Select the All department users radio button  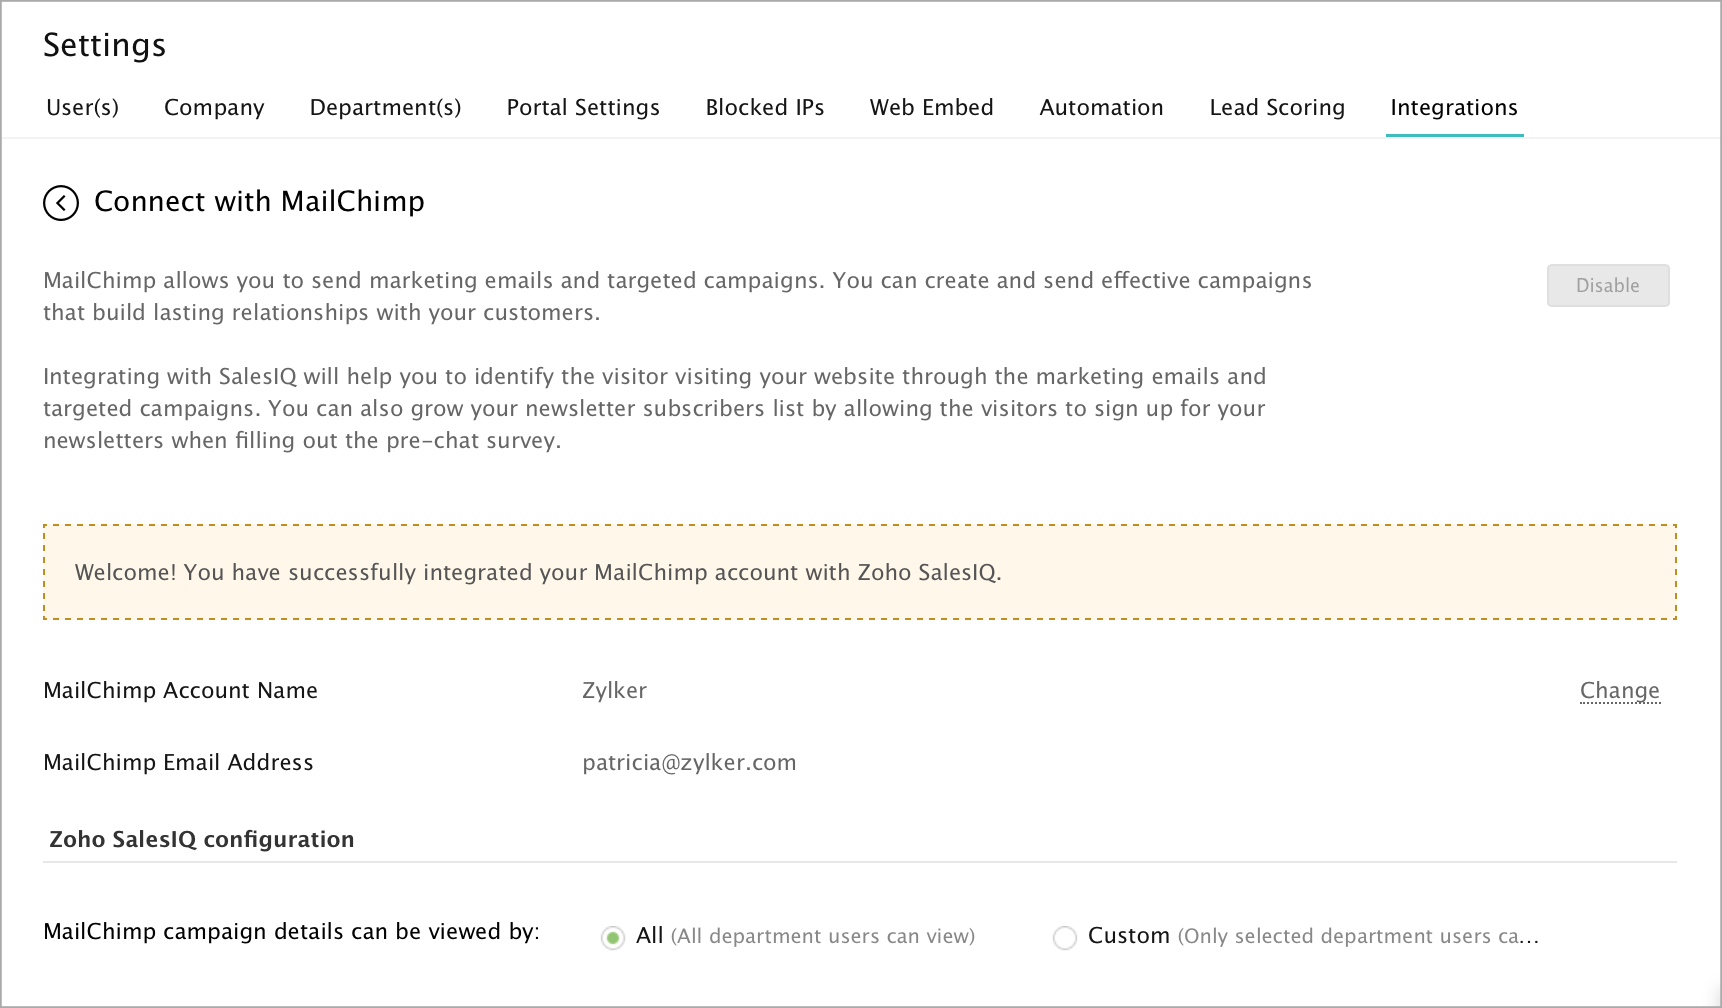pyautogui.click(x=613, y=937)
